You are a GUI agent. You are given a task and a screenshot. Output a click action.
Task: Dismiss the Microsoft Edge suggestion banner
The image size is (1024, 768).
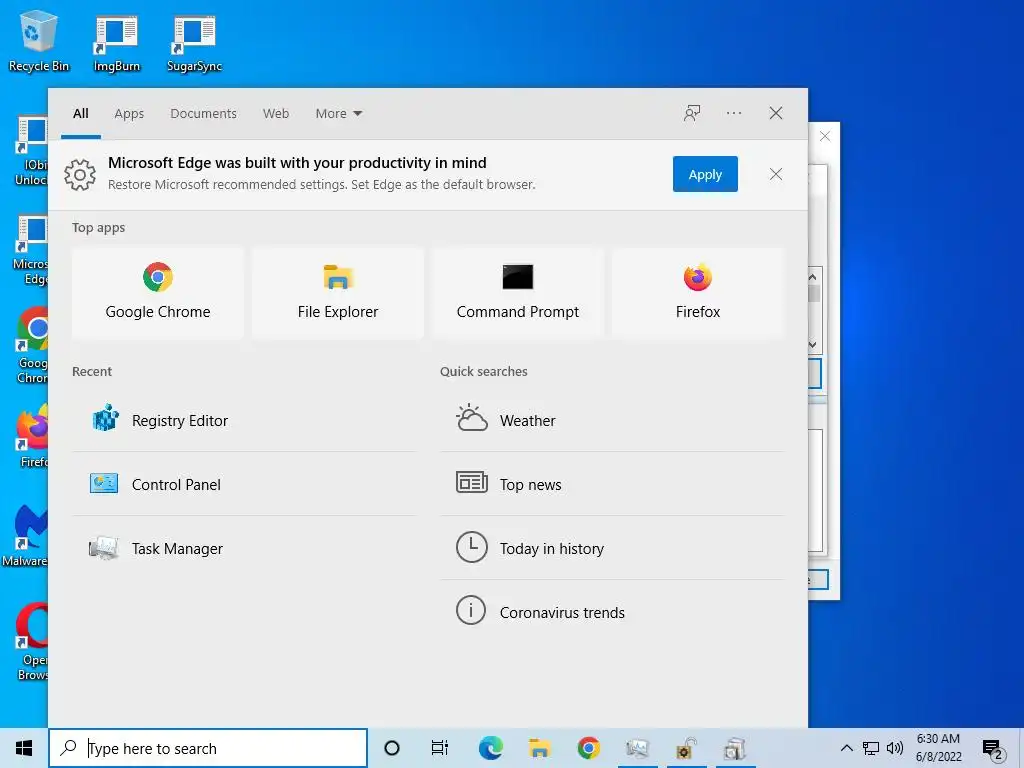775,174
